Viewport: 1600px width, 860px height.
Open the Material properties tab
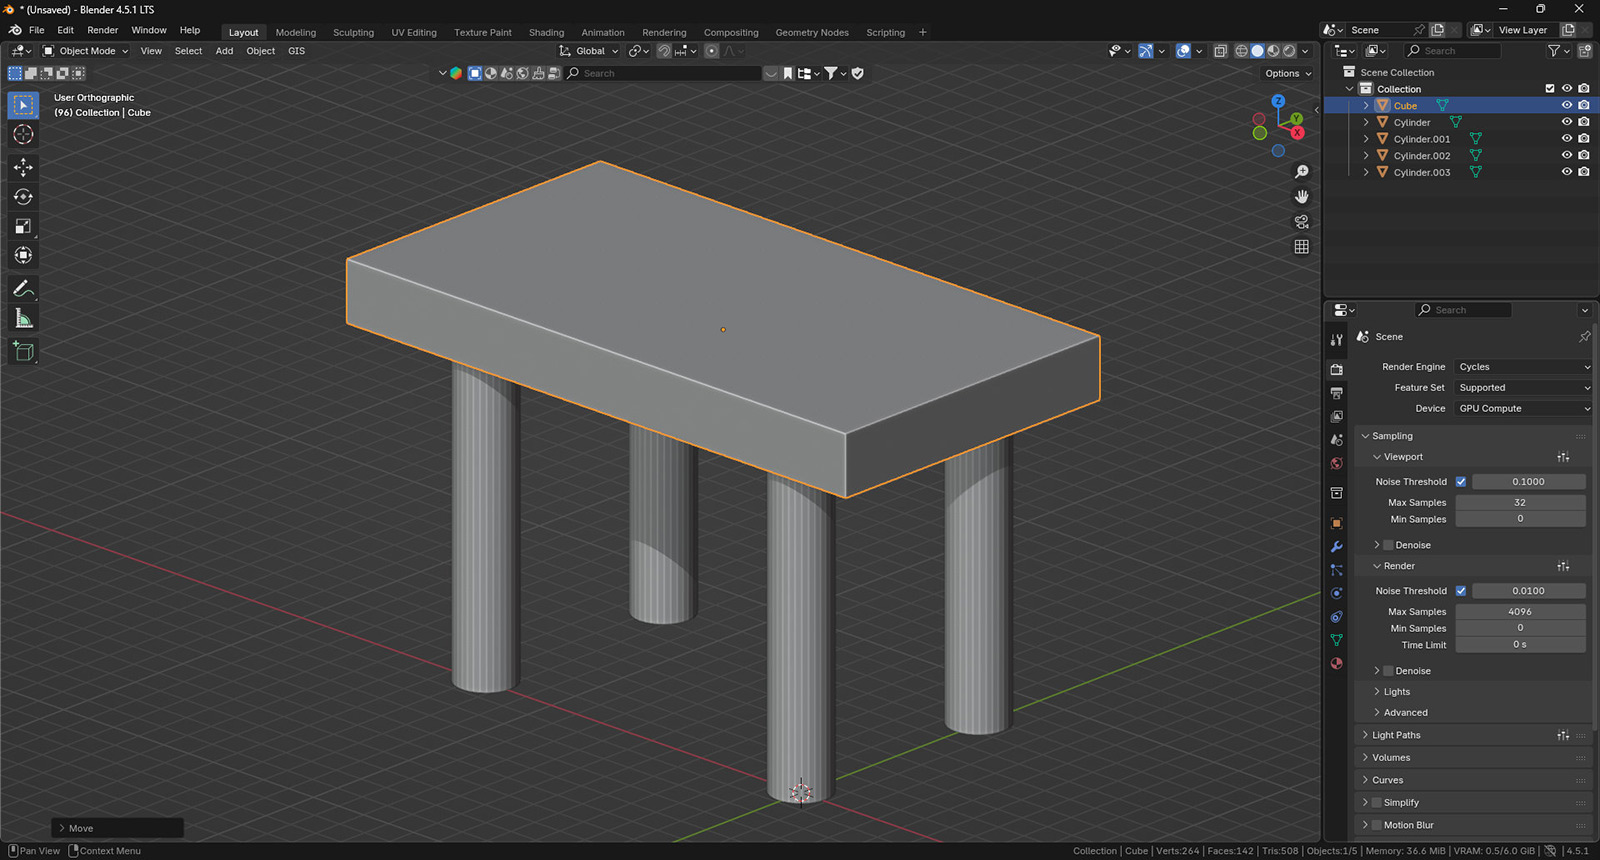coord(1337,664)
